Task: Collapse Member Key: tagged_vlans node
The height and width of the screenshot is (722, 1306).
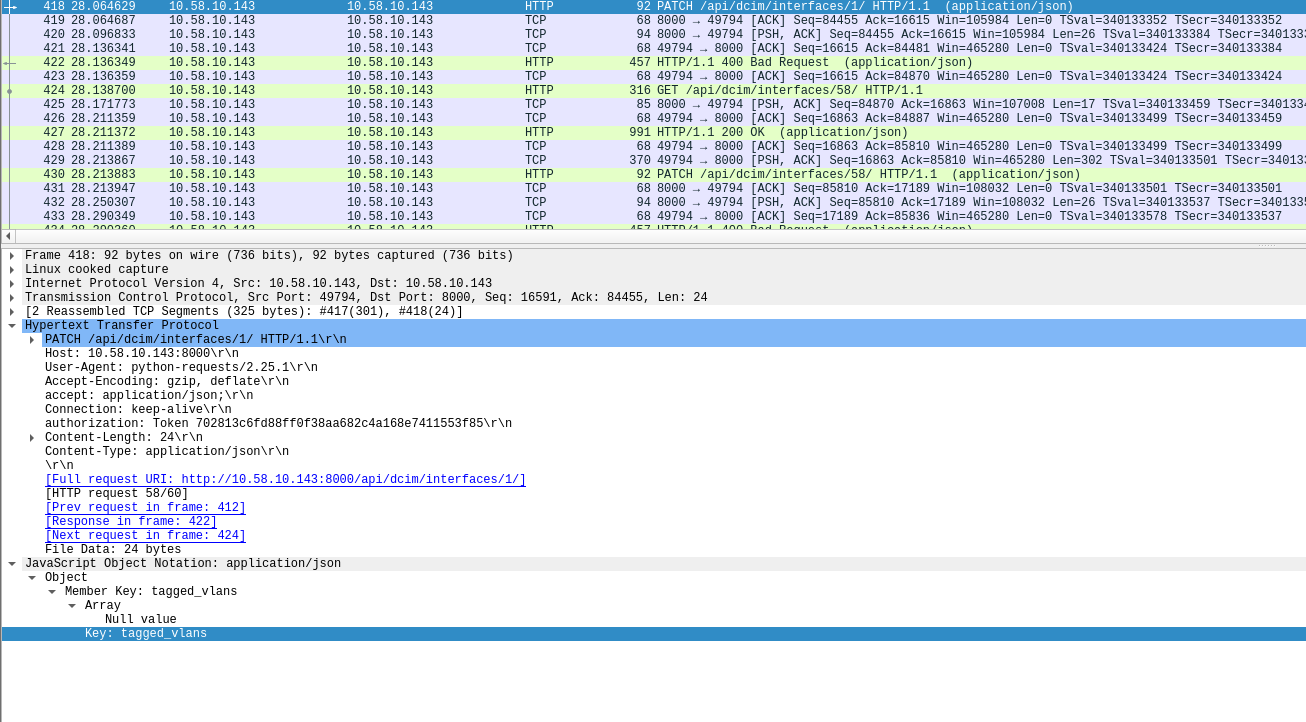Action: point(52,592)
